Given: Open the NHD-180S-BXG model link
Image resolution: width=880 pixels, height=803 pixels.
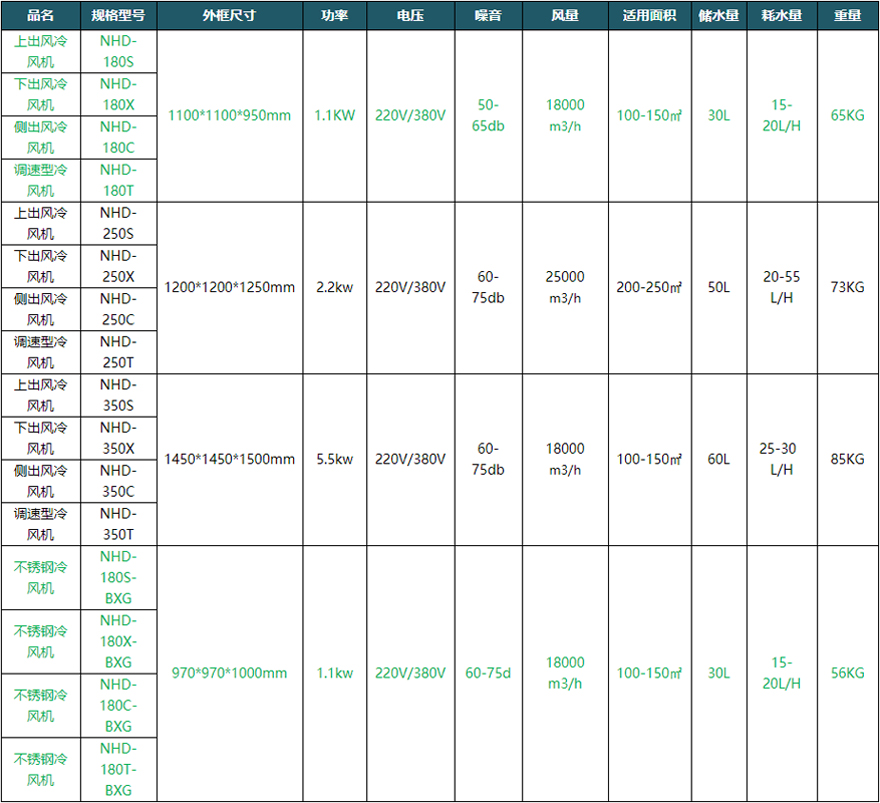Looking at the screenshot, I should pos(117,578).
